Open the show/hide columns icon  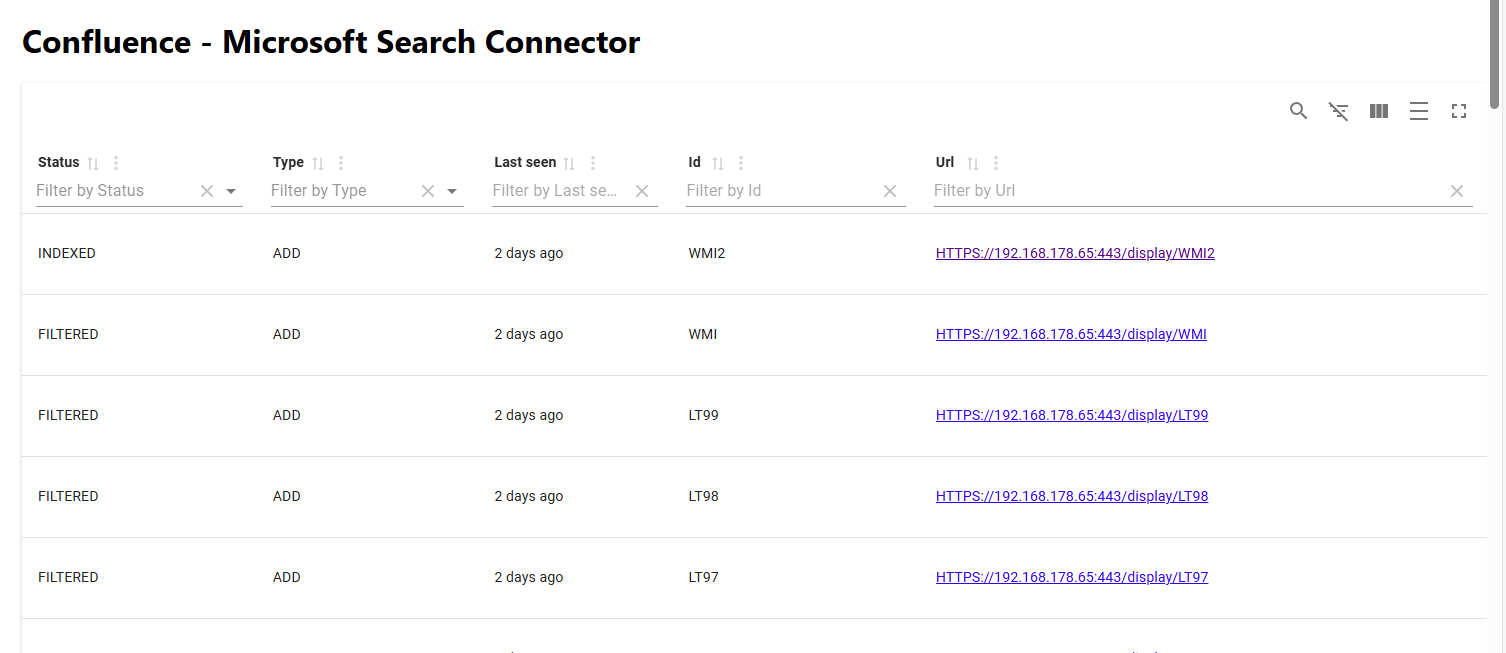pos(1379,111)
